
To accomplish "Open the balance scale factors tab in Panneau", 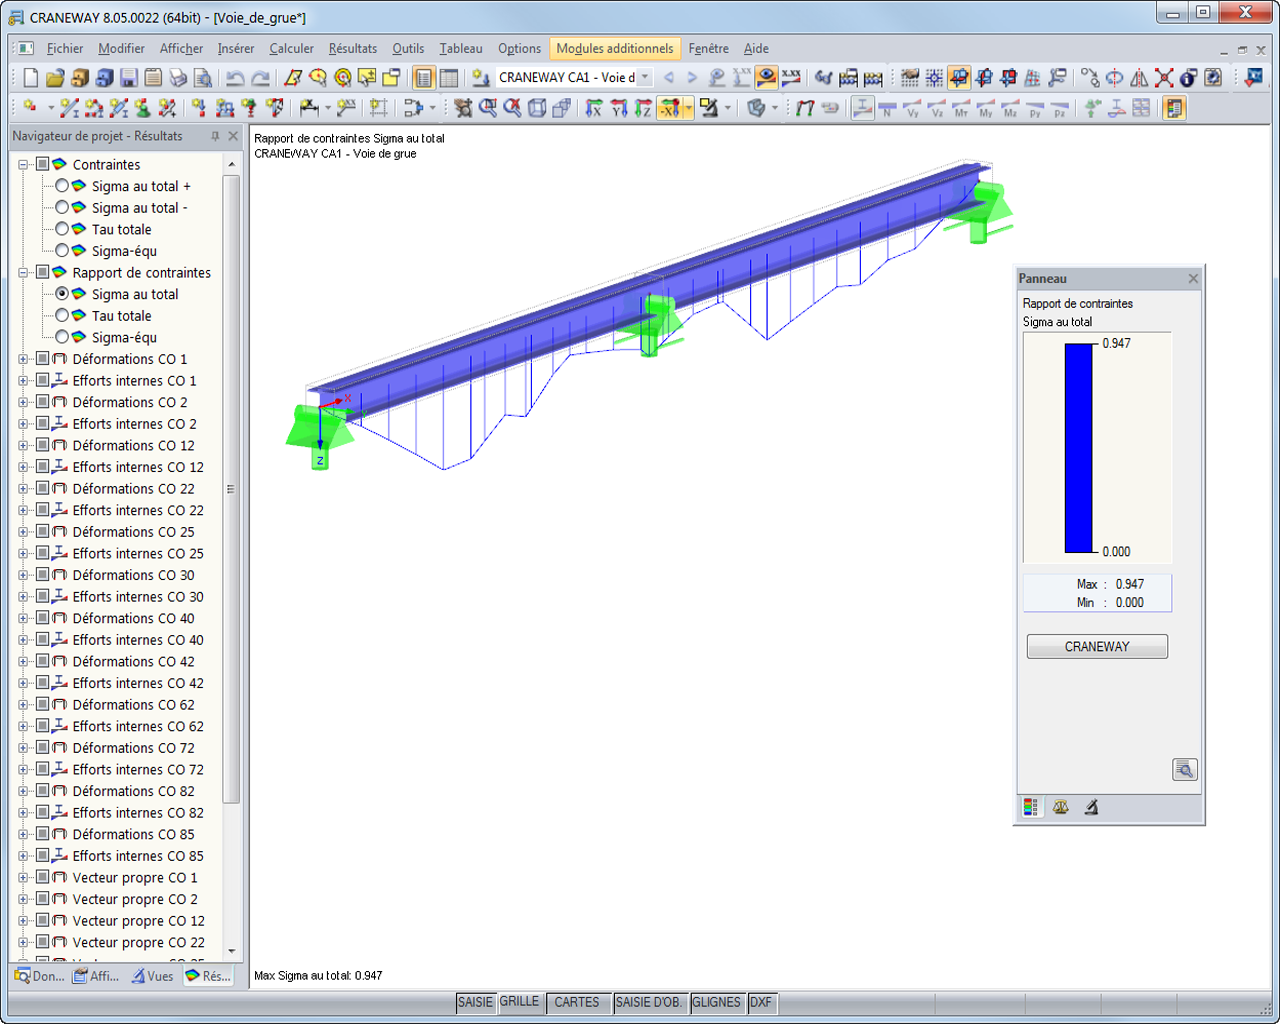I will pyautogui.click(x=1061, y=807).
